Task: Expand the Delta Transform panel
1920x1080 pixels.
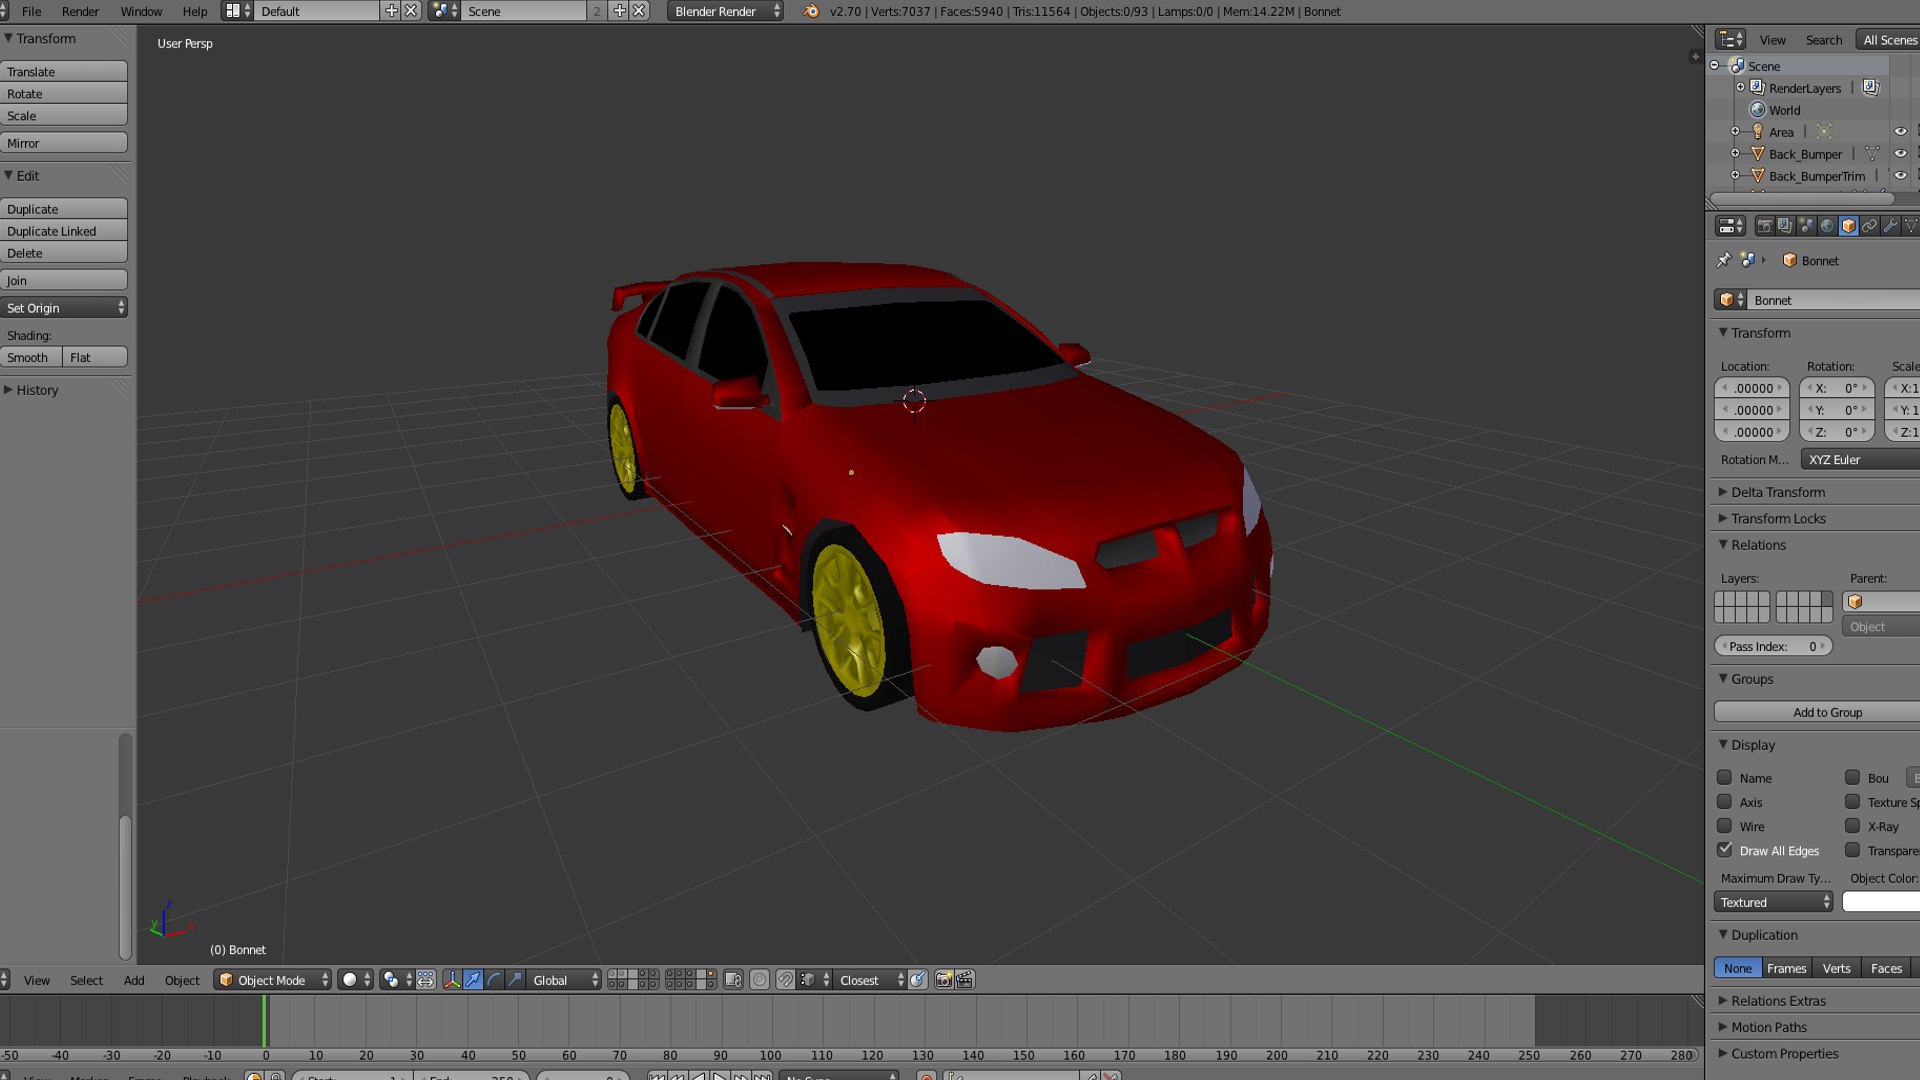Action: [x=1777, y=492]
